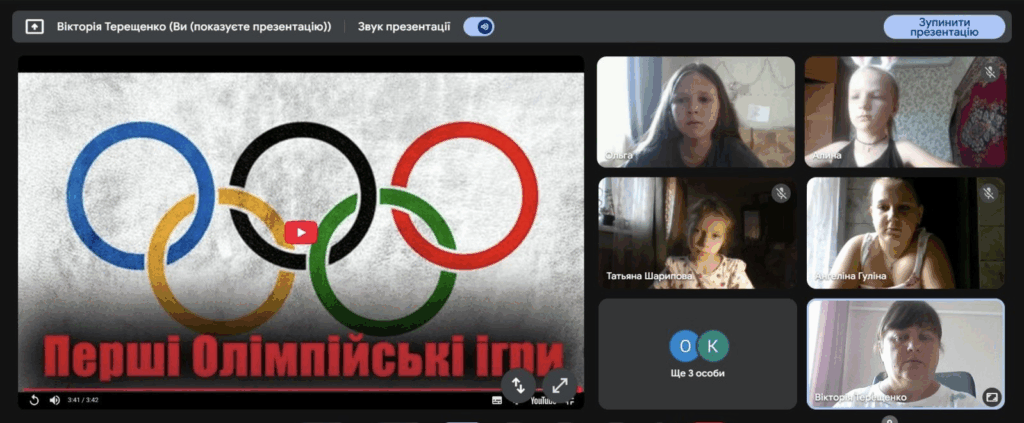
Task: Click the "Татьяна Шарипова" name label
Action: tap(649, 276)
